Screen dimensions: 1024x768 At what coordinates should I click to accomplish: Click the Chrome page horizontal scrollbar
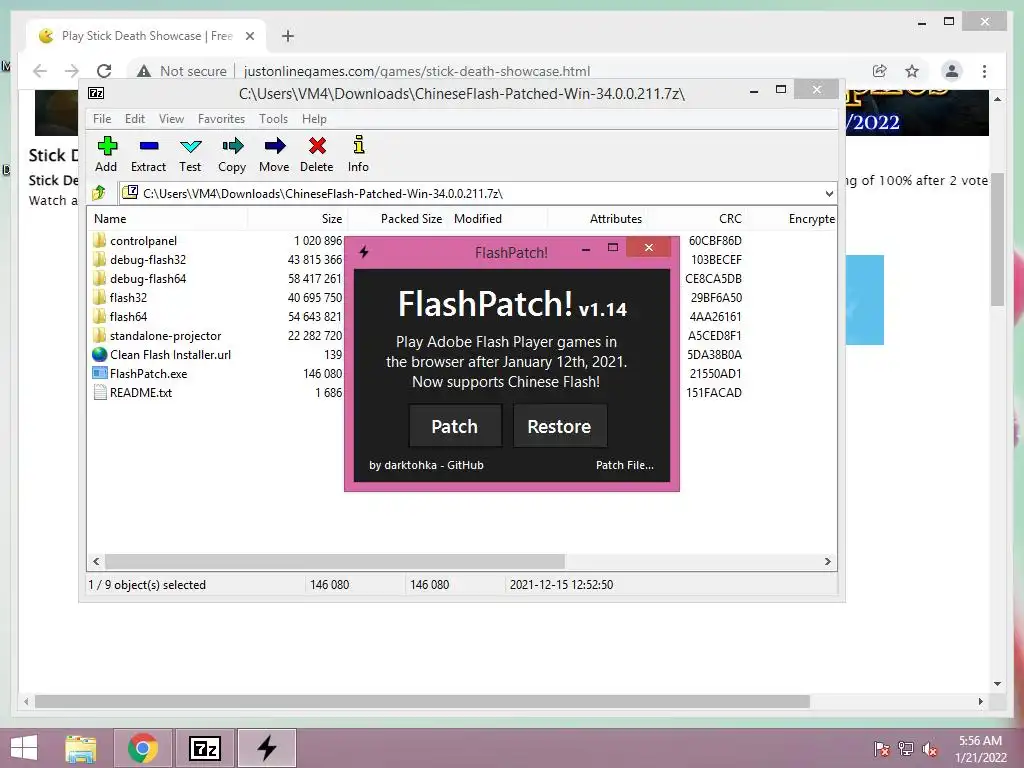click(x=422, y=701)
